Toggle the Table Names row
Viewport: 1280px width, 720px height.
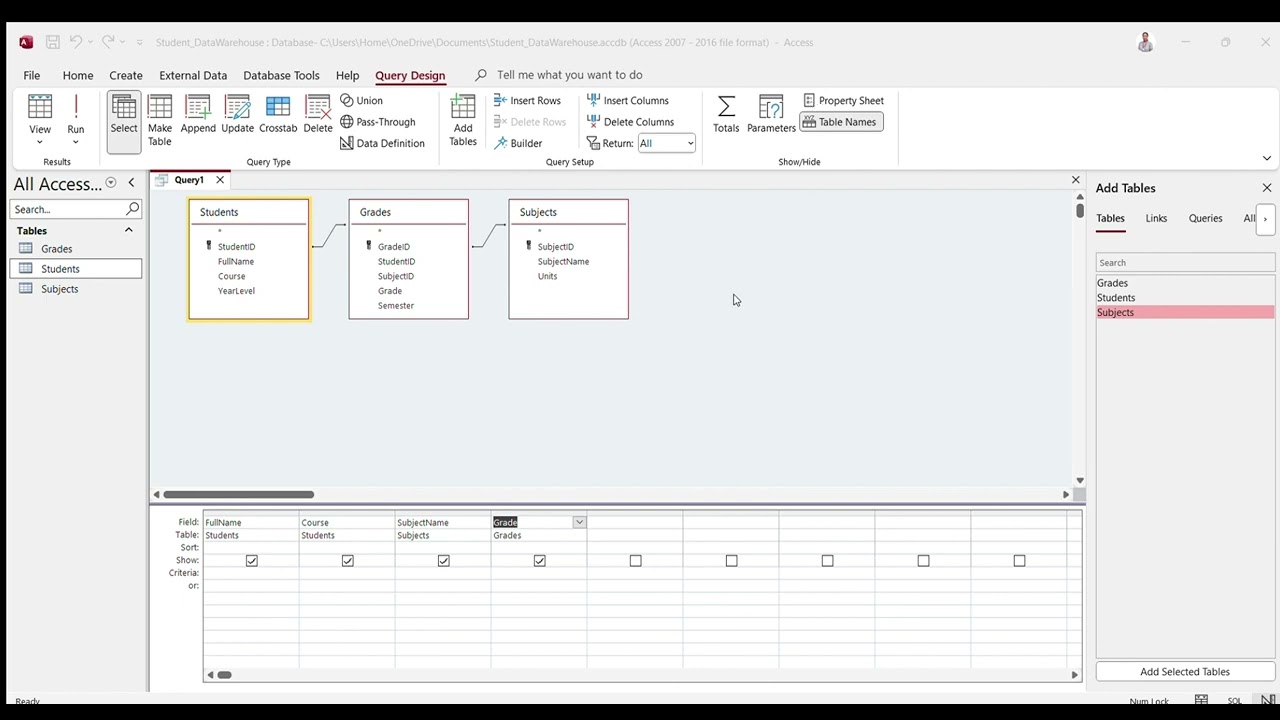(x=840, y=122)
